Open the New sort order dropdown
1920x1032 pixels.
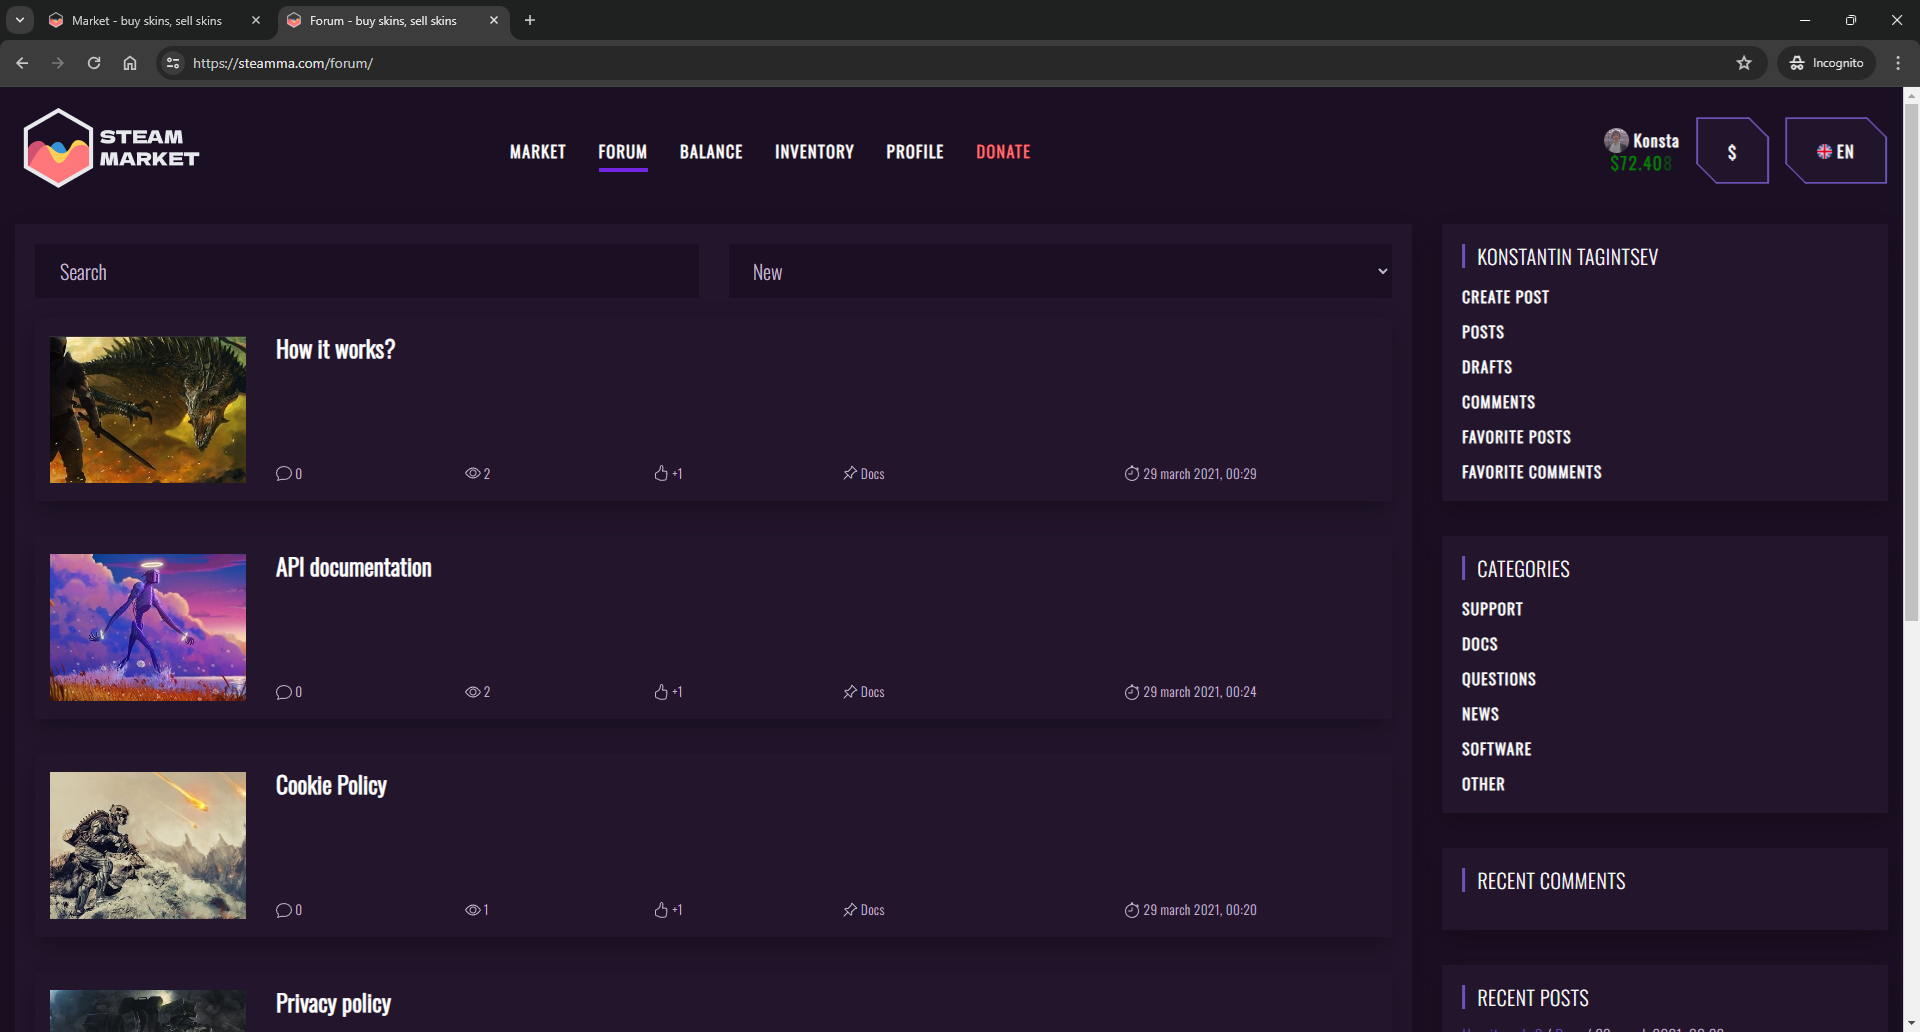coord(1060,272)
